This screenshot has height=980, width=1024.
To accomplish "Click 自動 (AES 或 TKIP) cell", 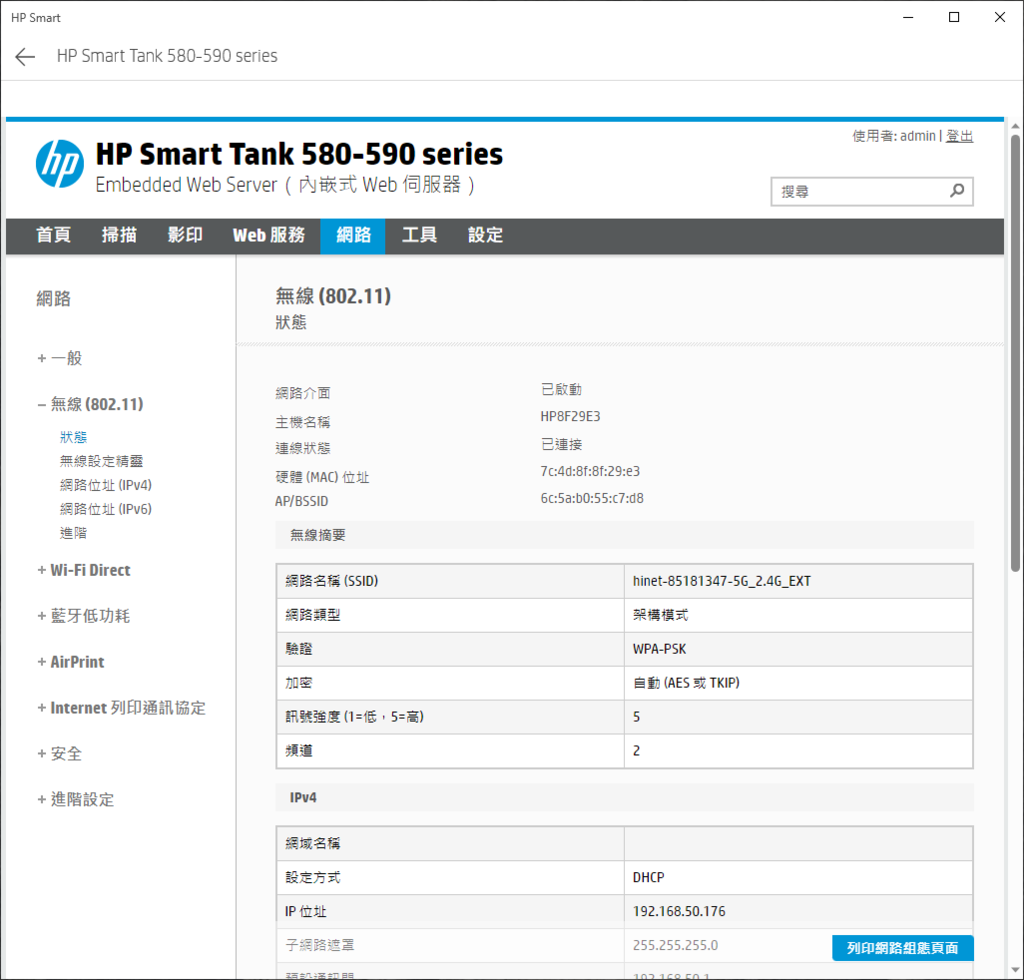I will tap(799, 683).
